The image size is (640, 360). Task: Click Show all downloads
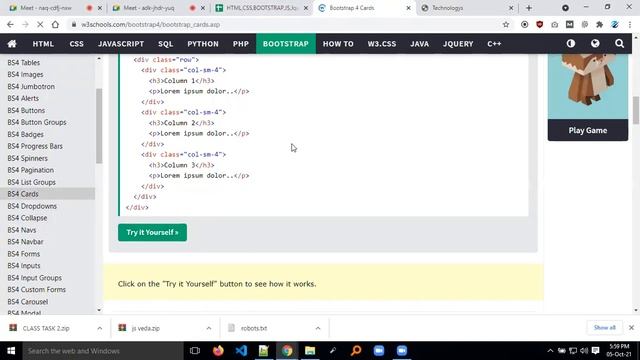click(x=604, y=328)
